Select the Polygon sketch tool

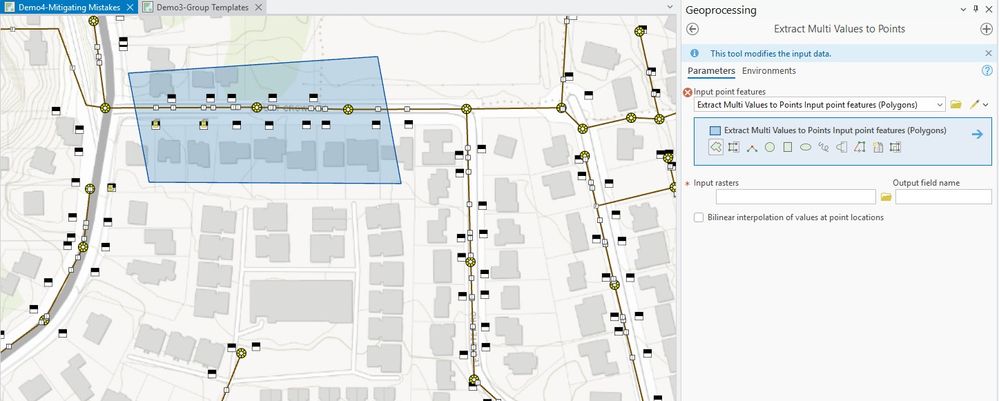click(x=715, y=147)
